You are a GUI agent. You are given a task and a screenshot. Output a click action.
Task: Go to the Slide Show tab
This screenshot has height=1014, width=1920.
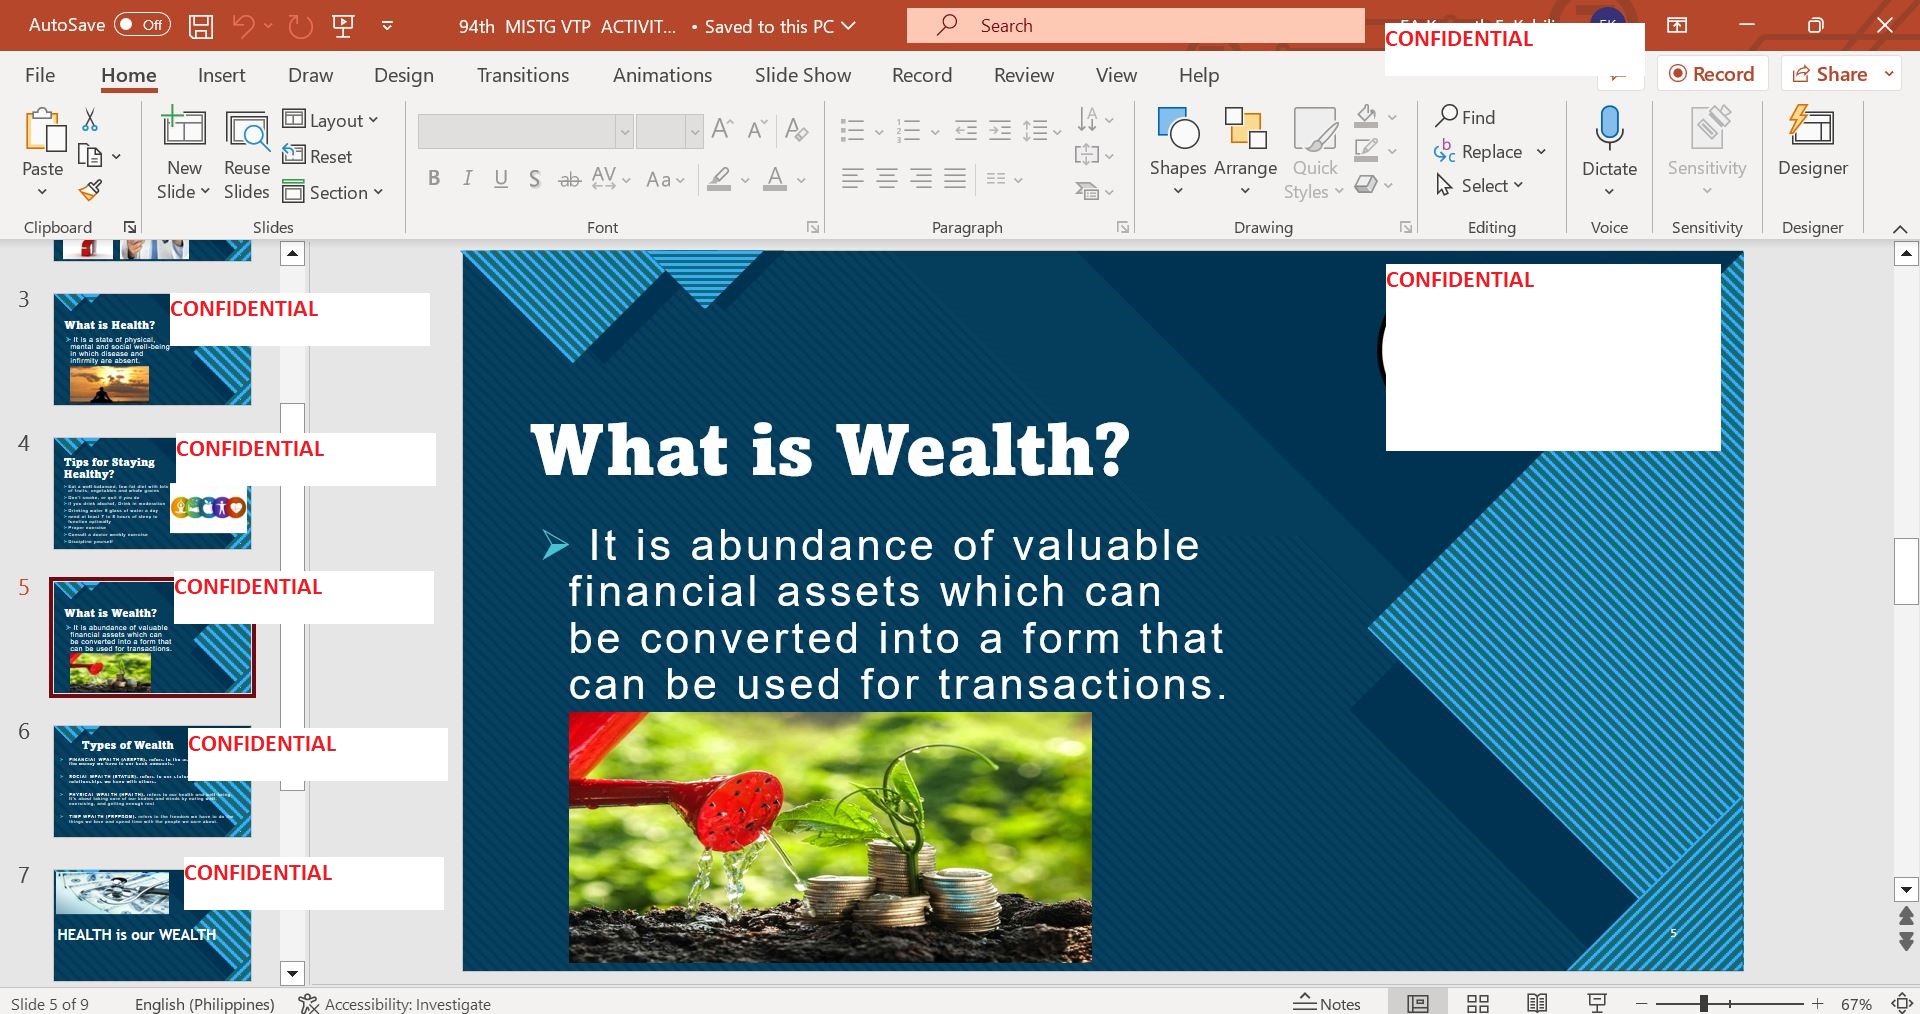pos(803,75)
